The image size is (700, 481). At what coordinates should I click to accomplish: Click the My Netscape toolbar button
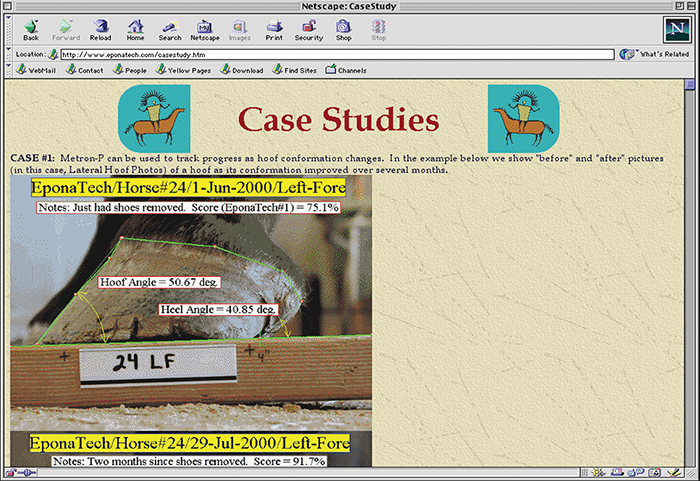tap(204, 28)
